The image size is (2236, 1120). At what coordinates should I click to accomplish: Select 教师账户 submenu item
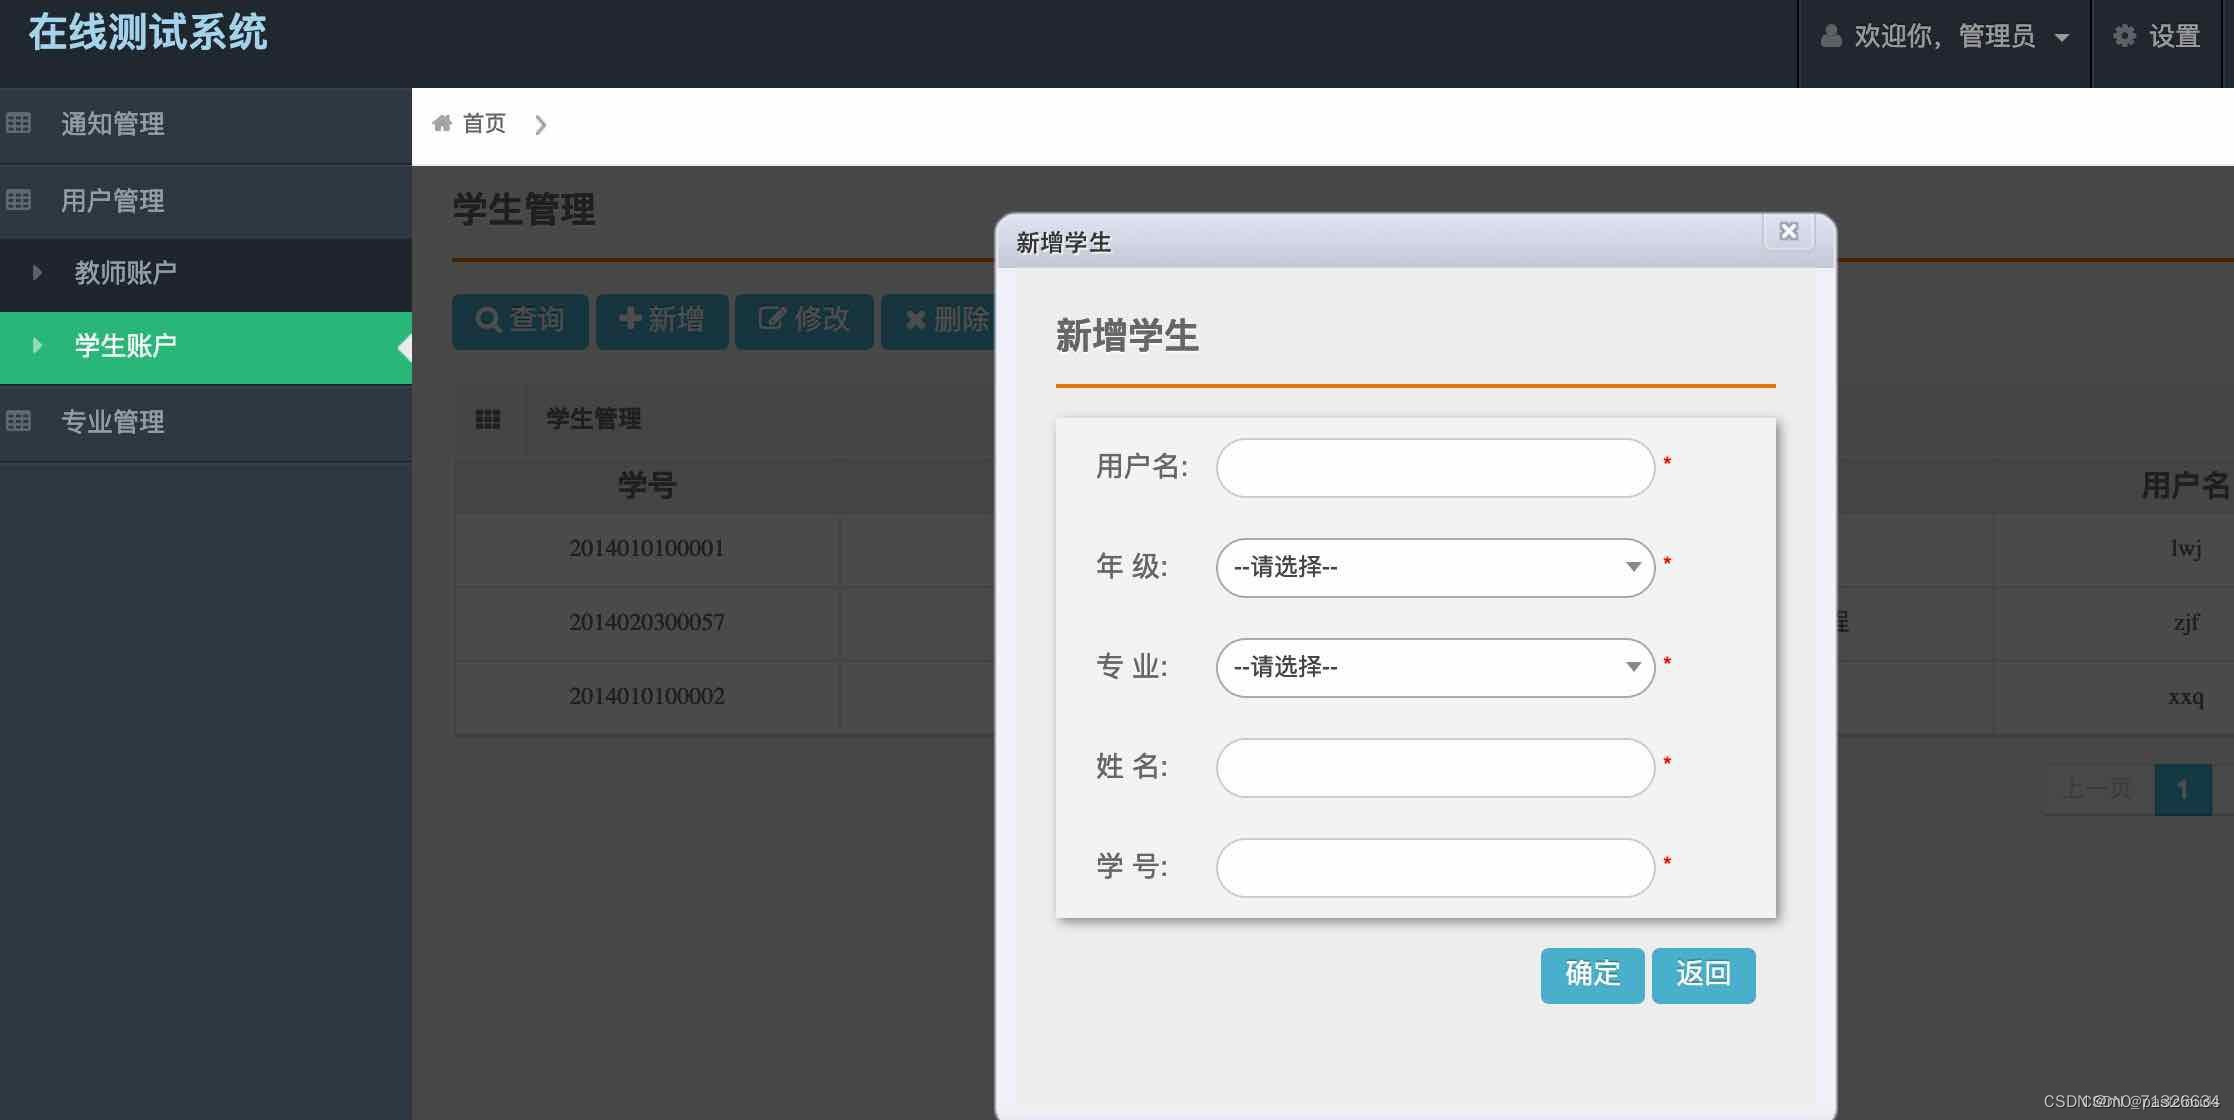206,273
